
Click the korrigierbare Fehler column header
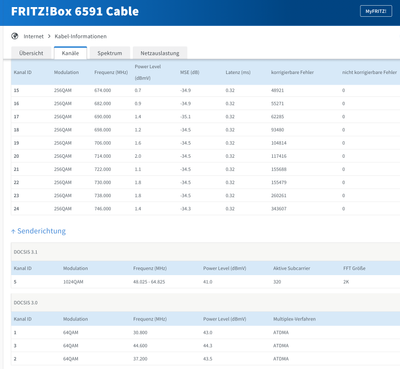[x=292, y=72]
